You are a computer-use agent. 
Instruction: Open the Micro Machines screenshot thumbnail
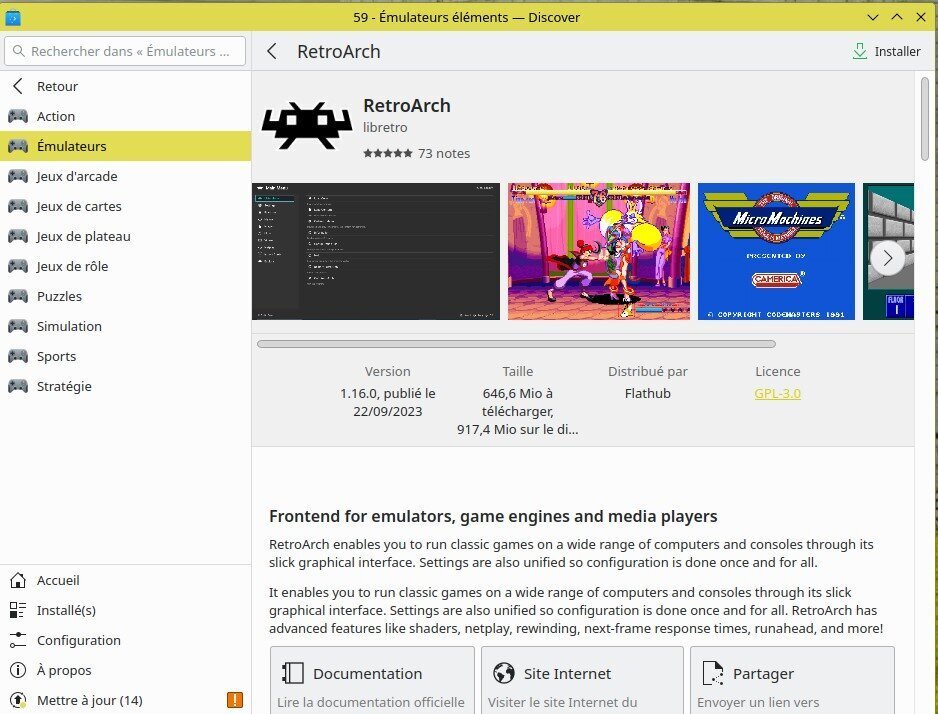pos(776,251)
